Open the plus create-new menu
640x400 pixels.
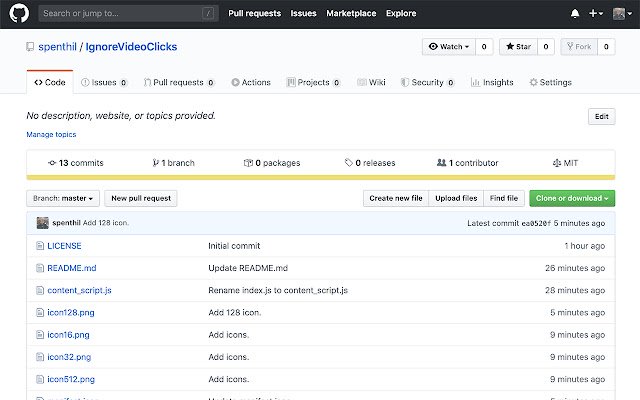pos(596,13)
